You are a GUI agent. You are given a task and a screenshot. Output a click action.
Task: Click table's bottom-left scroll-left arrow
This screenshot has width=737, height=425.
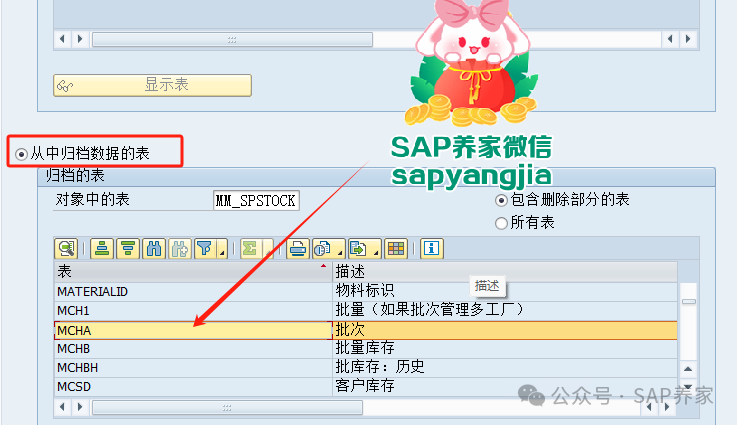tap(62, 407)
